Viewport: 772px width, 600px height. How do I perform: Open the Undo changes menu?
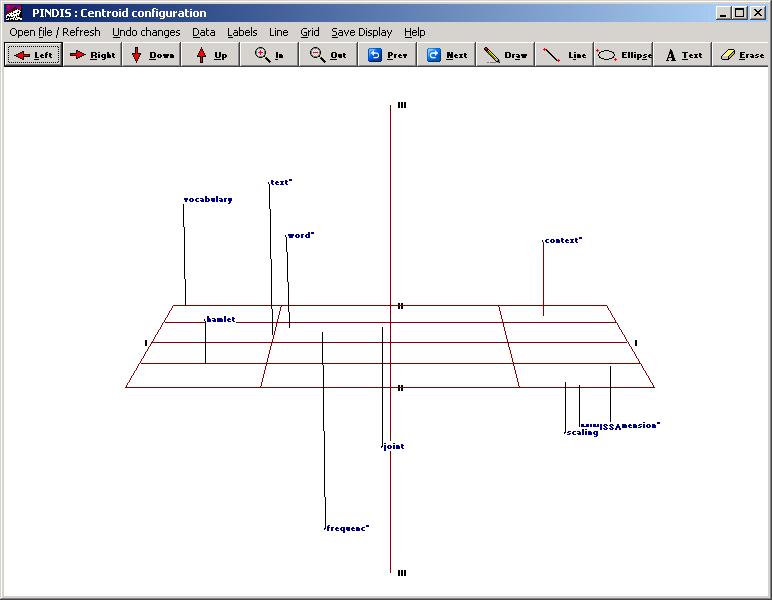click(x=146, y=32)
